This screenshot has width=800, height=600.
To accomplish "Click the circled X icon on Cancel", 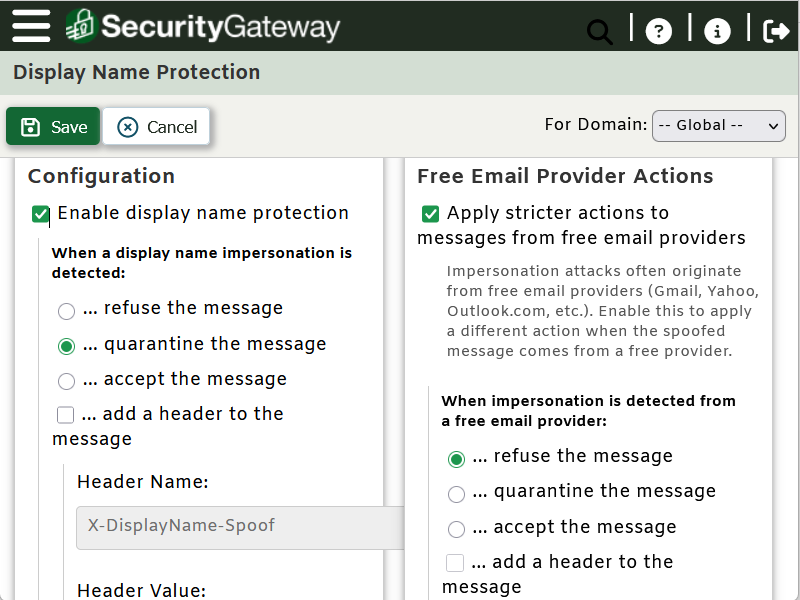I will (x=126, y=126).
